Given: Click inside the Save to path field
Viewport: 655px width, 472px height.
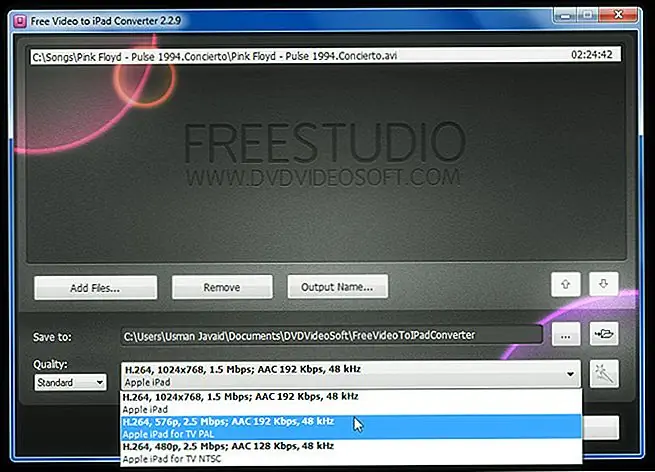Looking at the screenshot, I should pyautogui.click(x=330, y=335).
